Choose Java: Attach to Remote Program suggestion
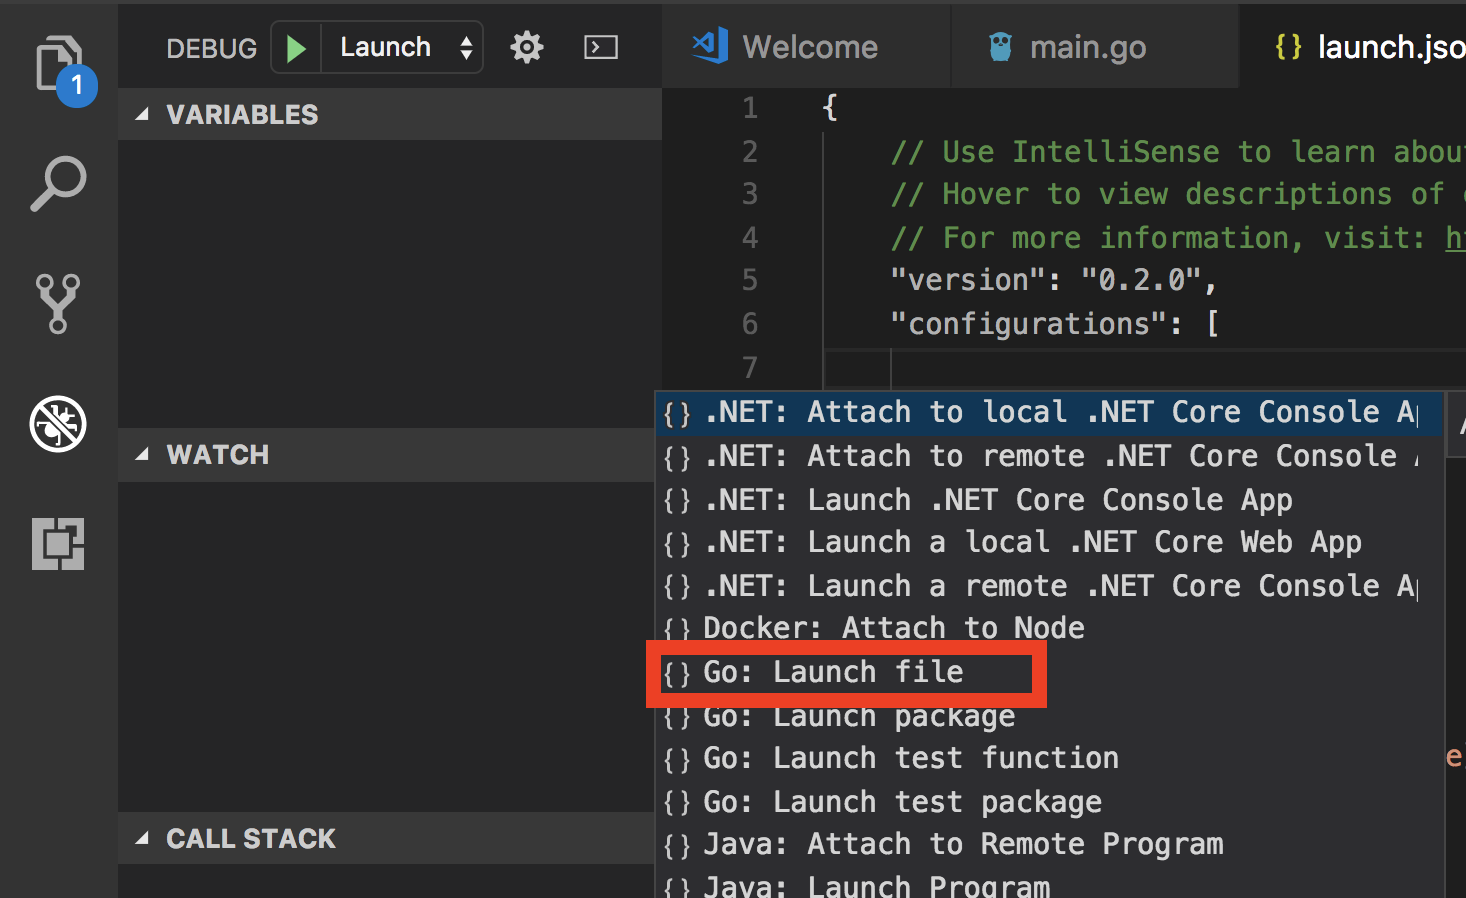1466x898 pixels. pos(1049,844)
